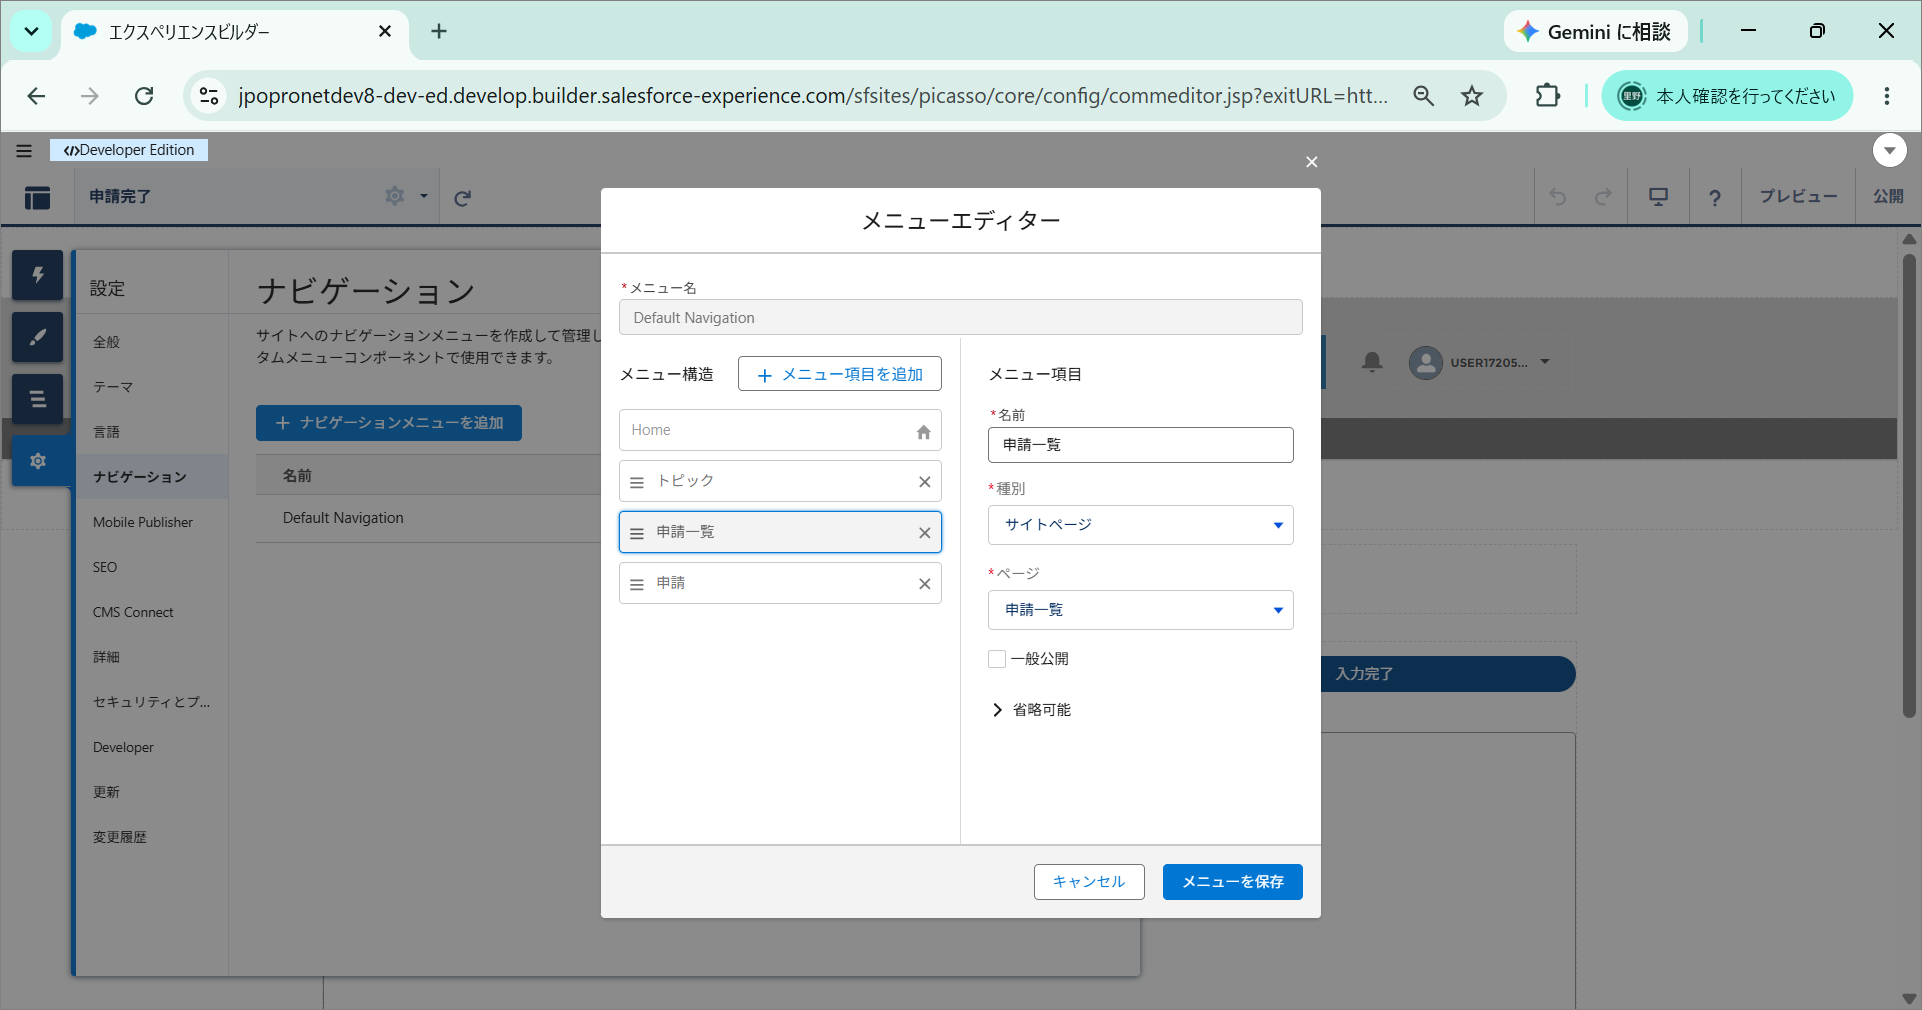This screenshot has width=1922, height=1010.
Task: Delete the 申請 menu item with X
Action: (x=924, y=584)
